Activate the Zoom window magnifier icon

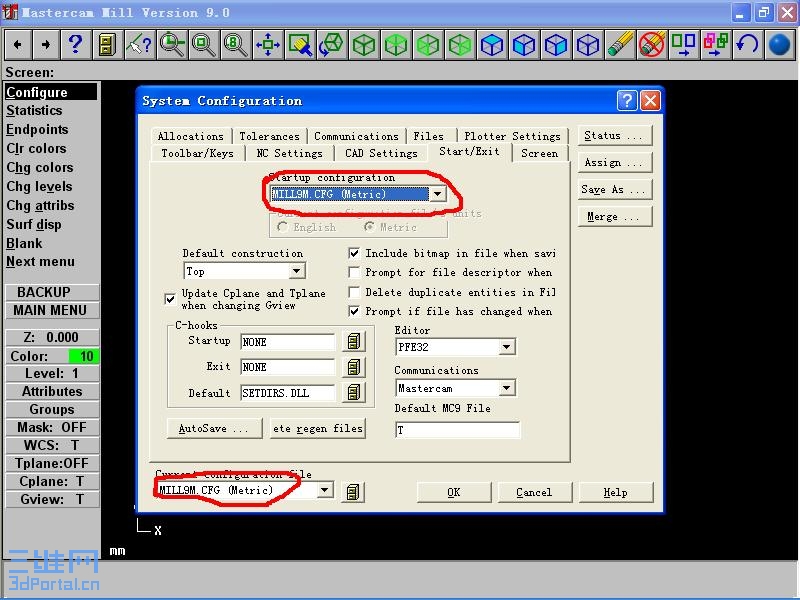coord(172,45)
